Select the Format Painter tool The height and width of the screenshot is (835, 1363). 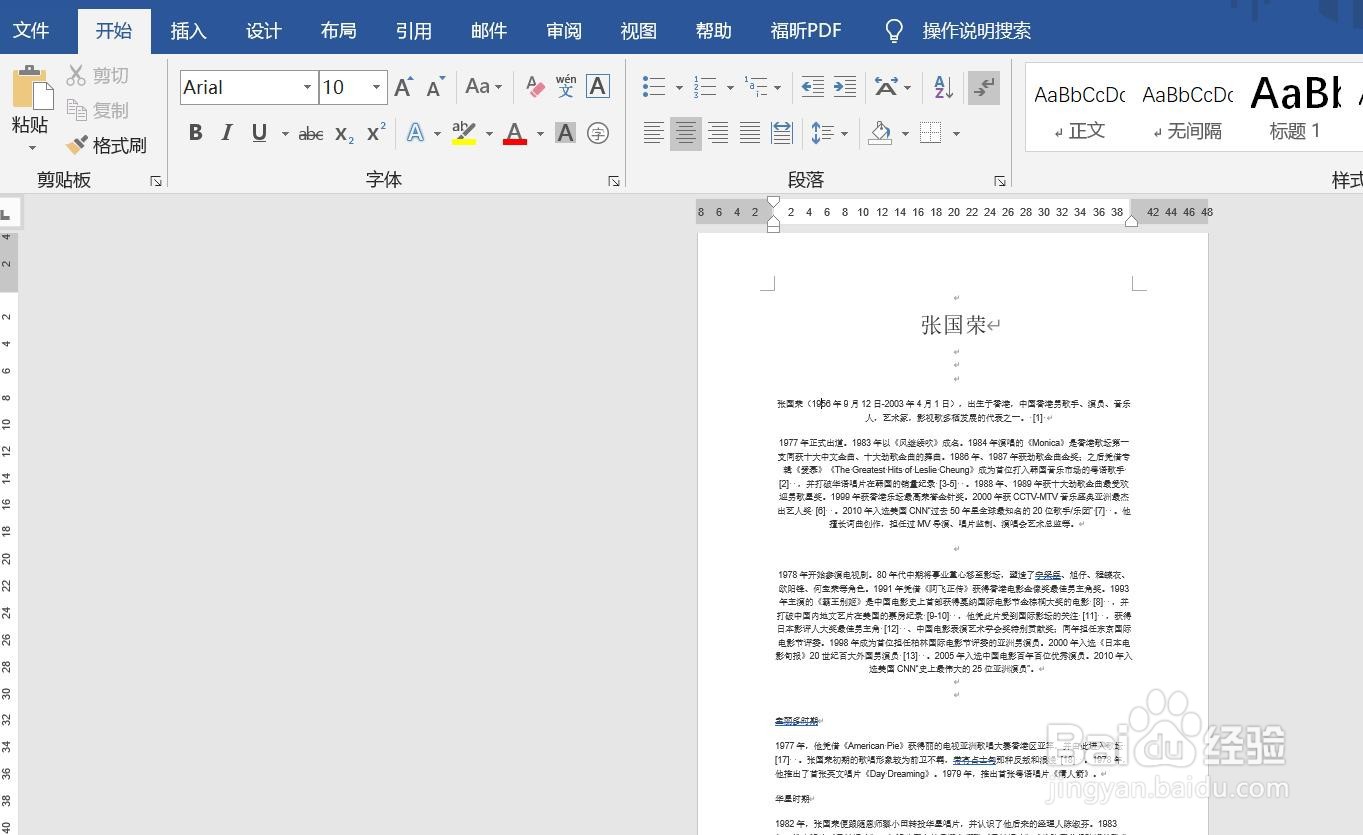click(x=103, y=145)
